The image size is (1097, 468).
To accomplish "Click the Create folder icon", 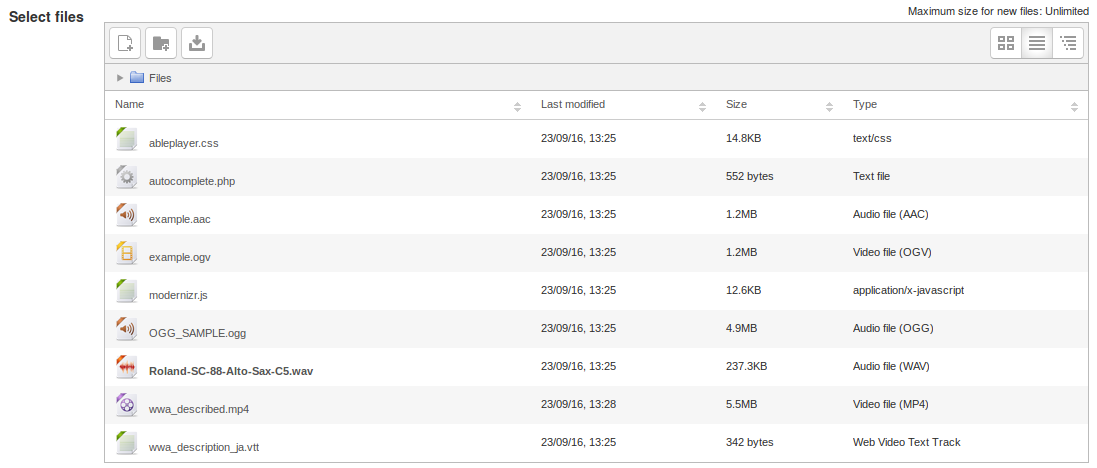I will (161, 43).
